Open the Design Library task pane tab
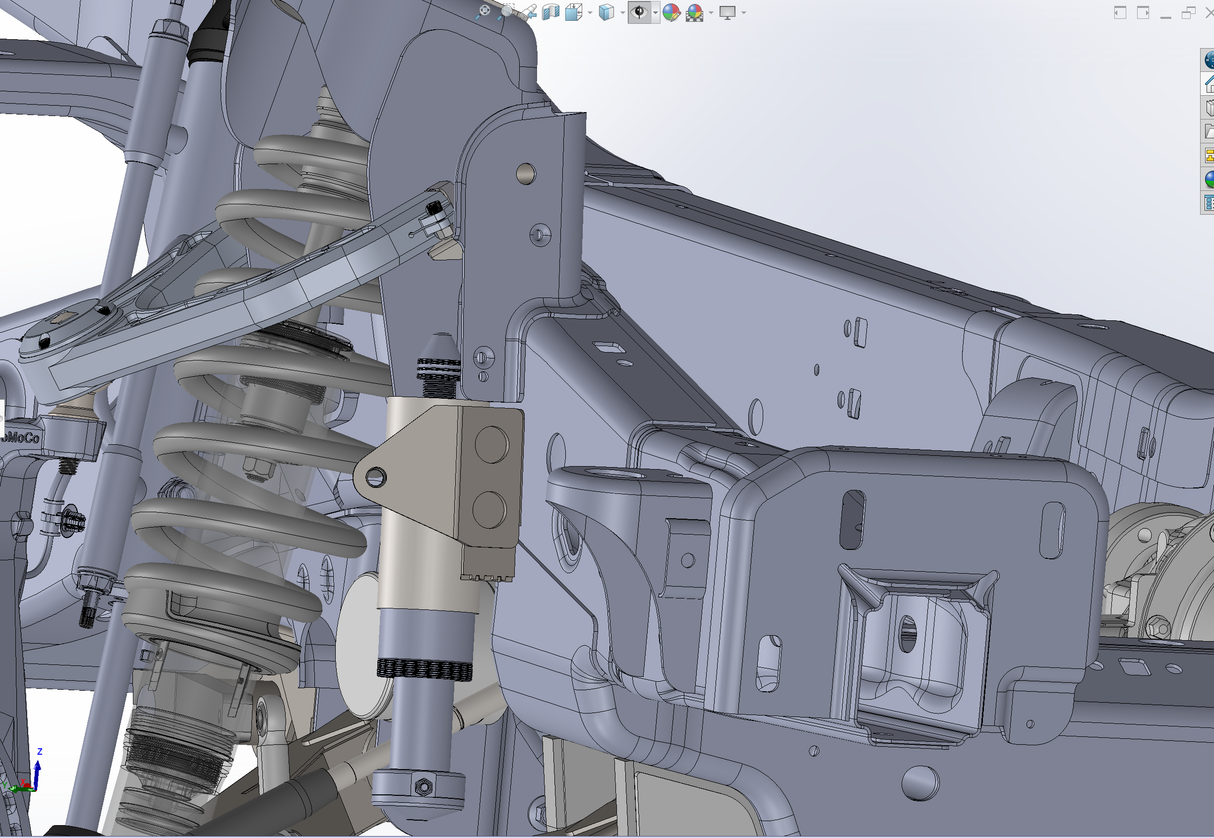The image size is (1214, 838). click(x=1208, y=108)
